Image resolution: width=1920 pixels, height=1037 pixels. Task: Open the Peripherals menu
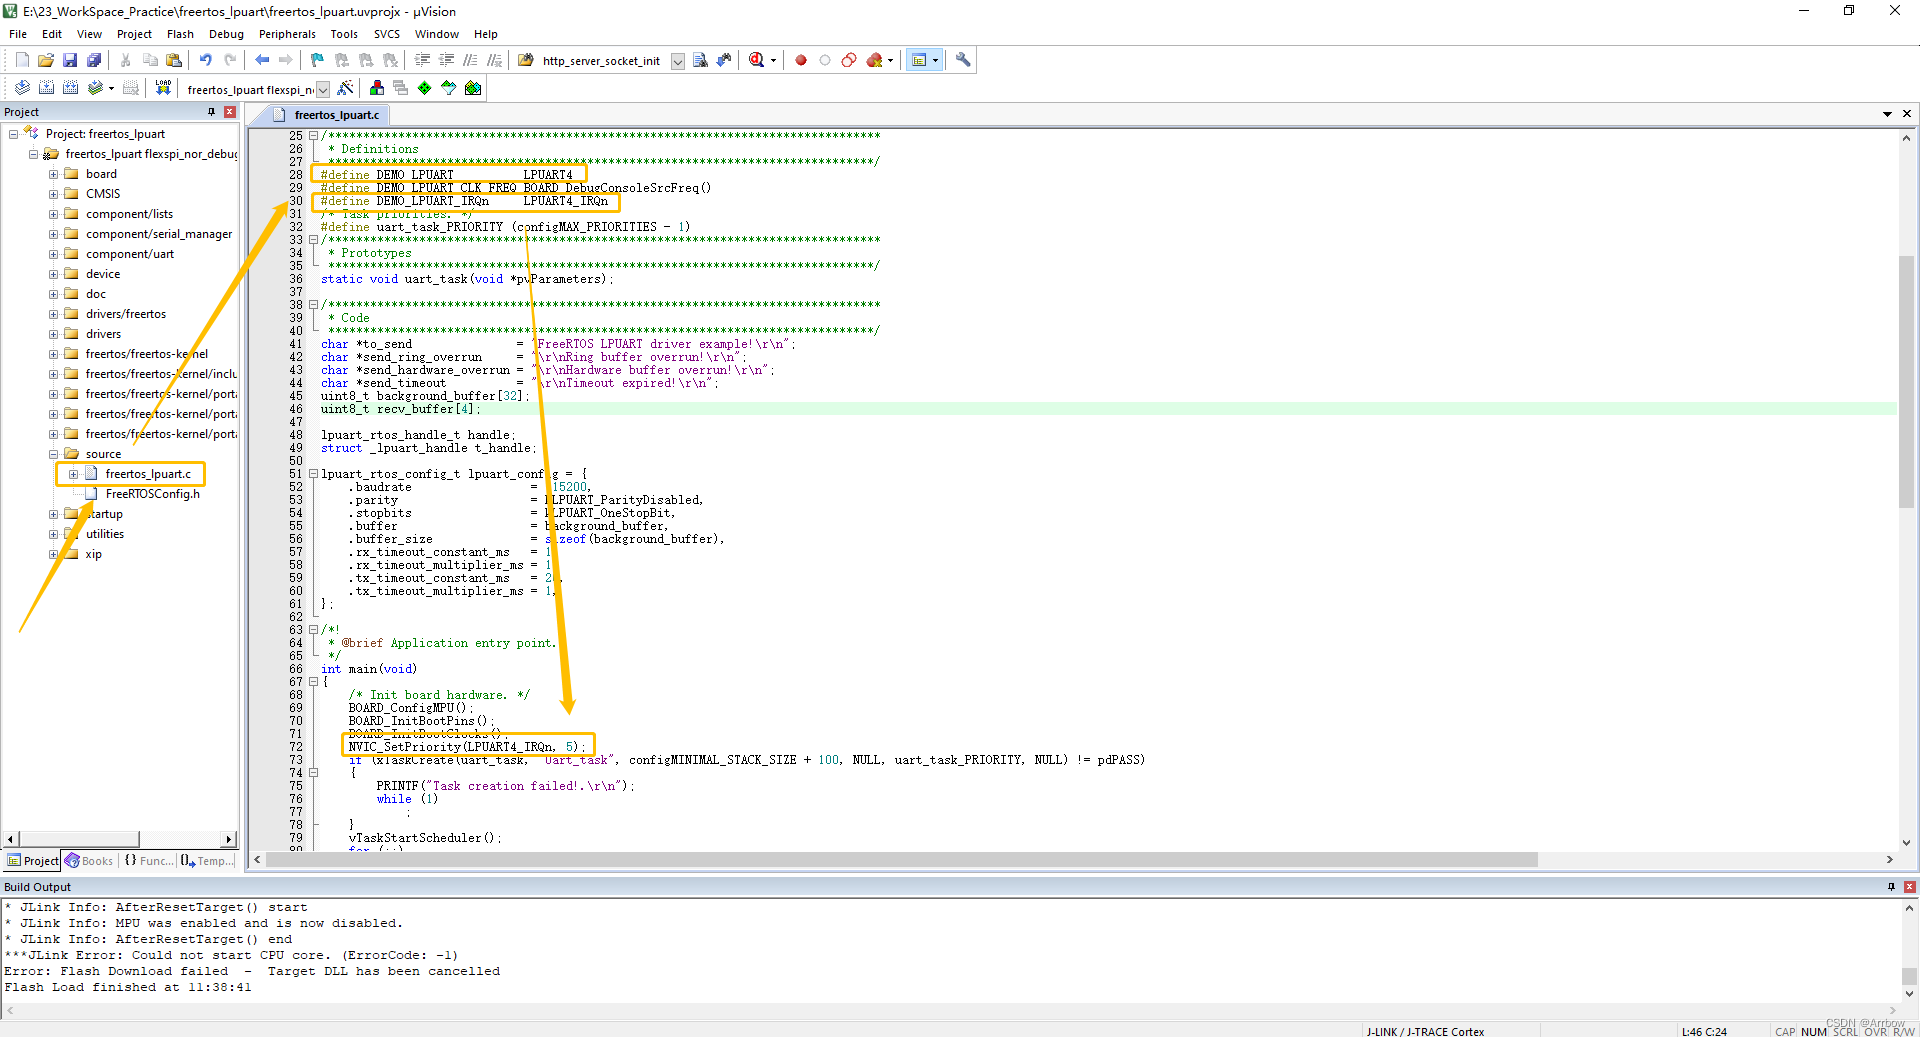[x=287, y=34]
